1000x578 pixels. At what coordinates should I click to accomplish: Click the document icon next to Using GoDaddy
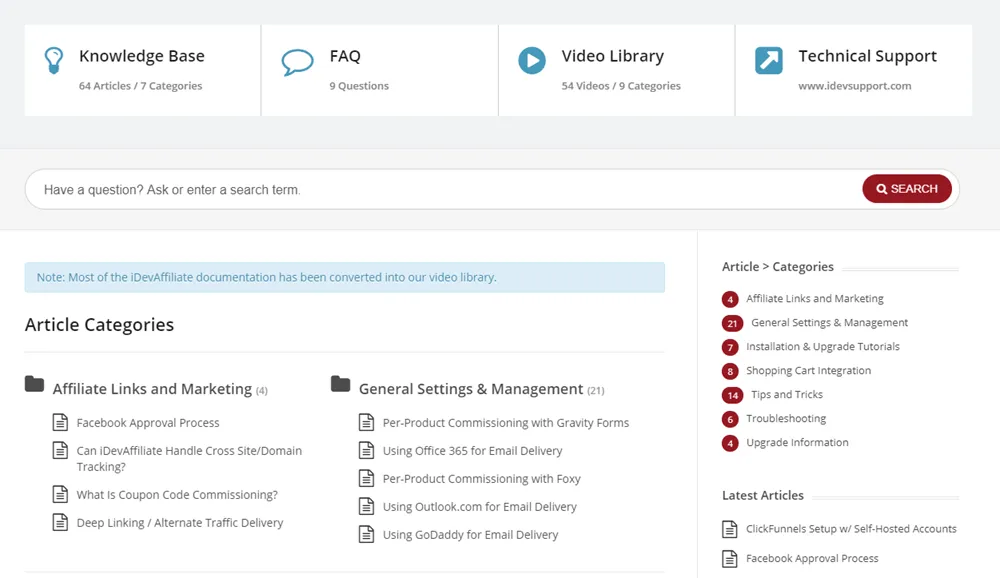pos(366,534)
